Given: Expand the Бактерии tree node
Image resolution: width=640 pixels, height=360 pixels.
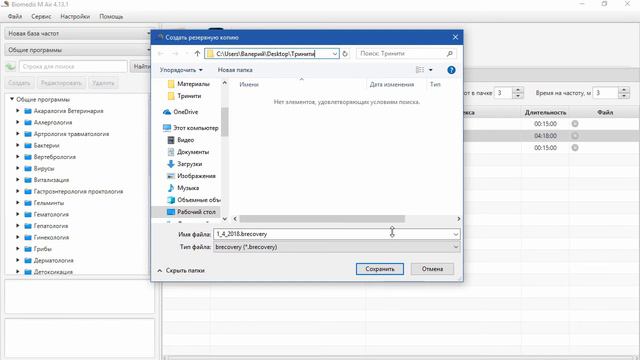Looking at the screenshot, I should pyautogui.click(x=18, y=145).
